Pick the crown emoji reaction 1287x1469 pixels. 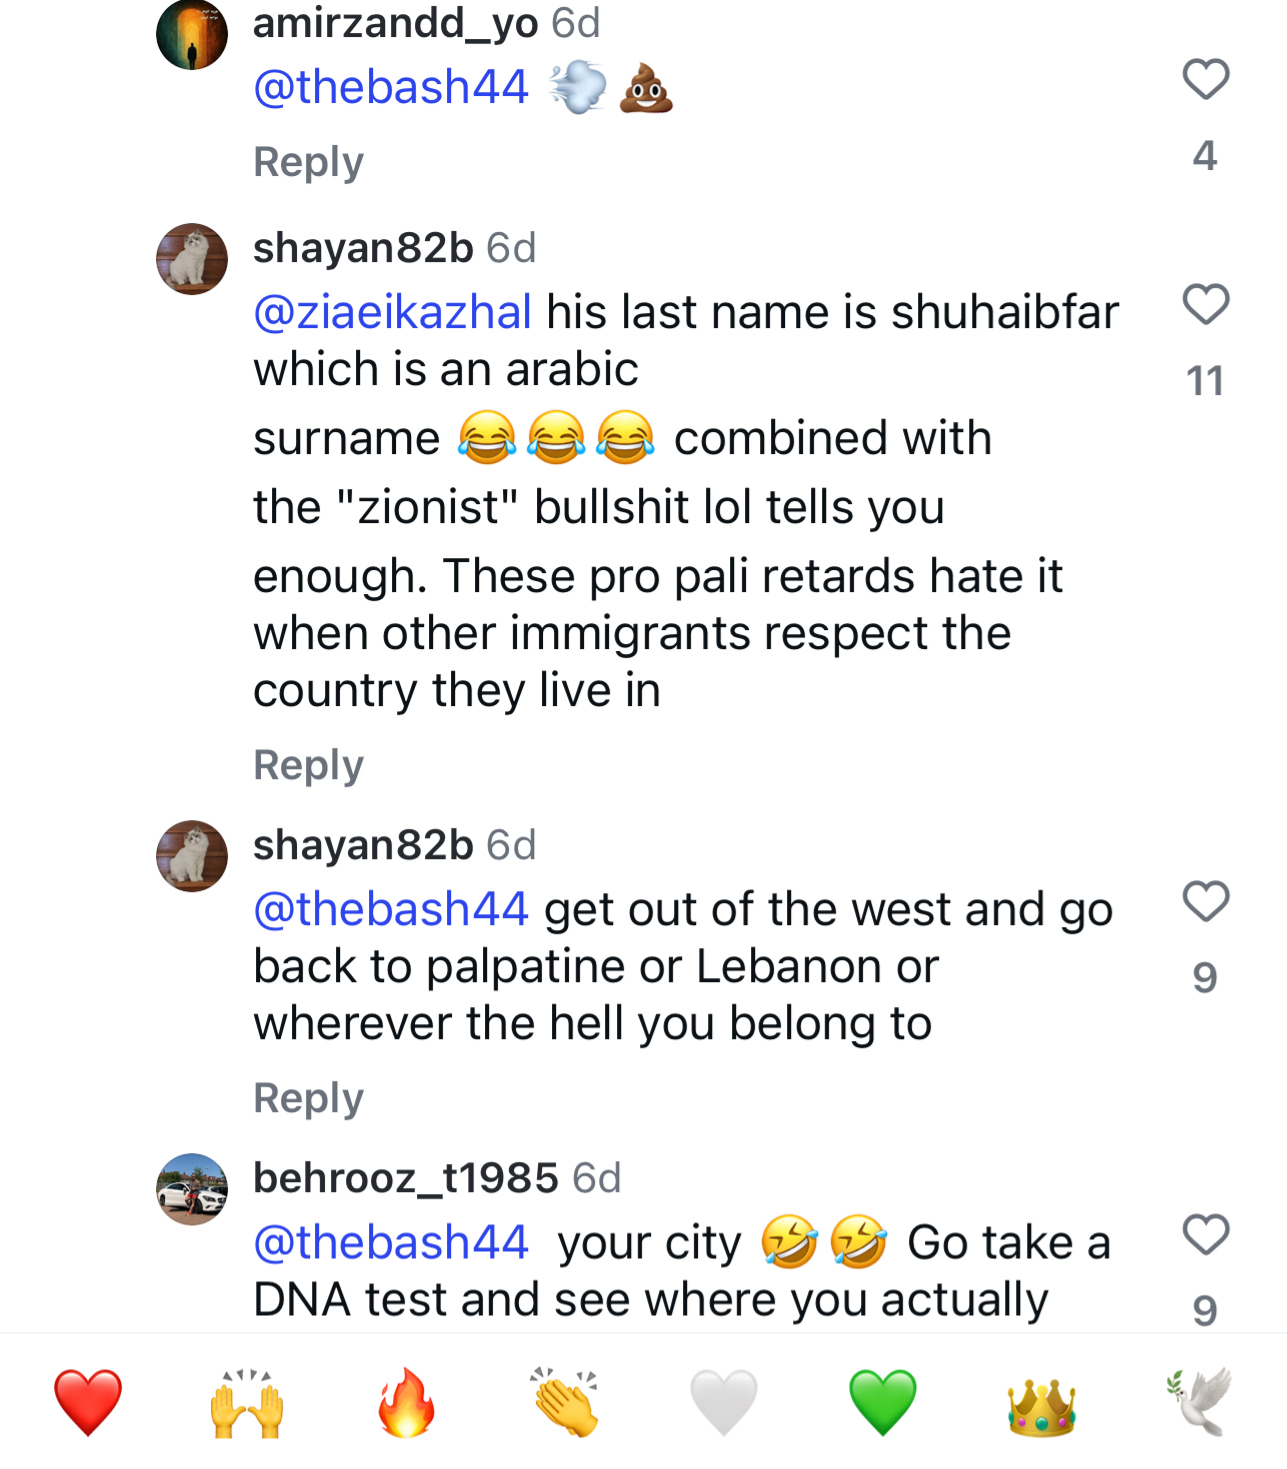(x=1041, y=1402)
